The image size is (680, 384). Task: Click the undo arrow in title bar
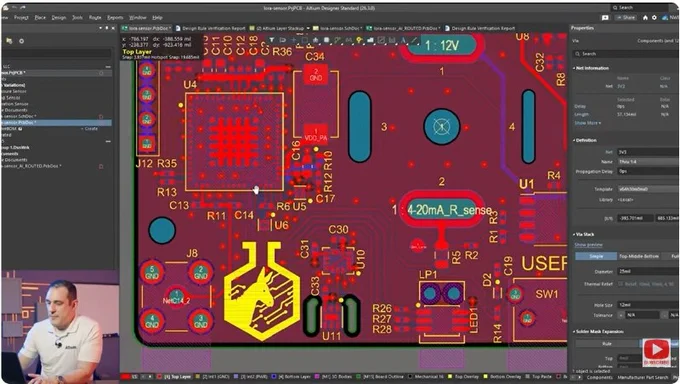(15, 8)
